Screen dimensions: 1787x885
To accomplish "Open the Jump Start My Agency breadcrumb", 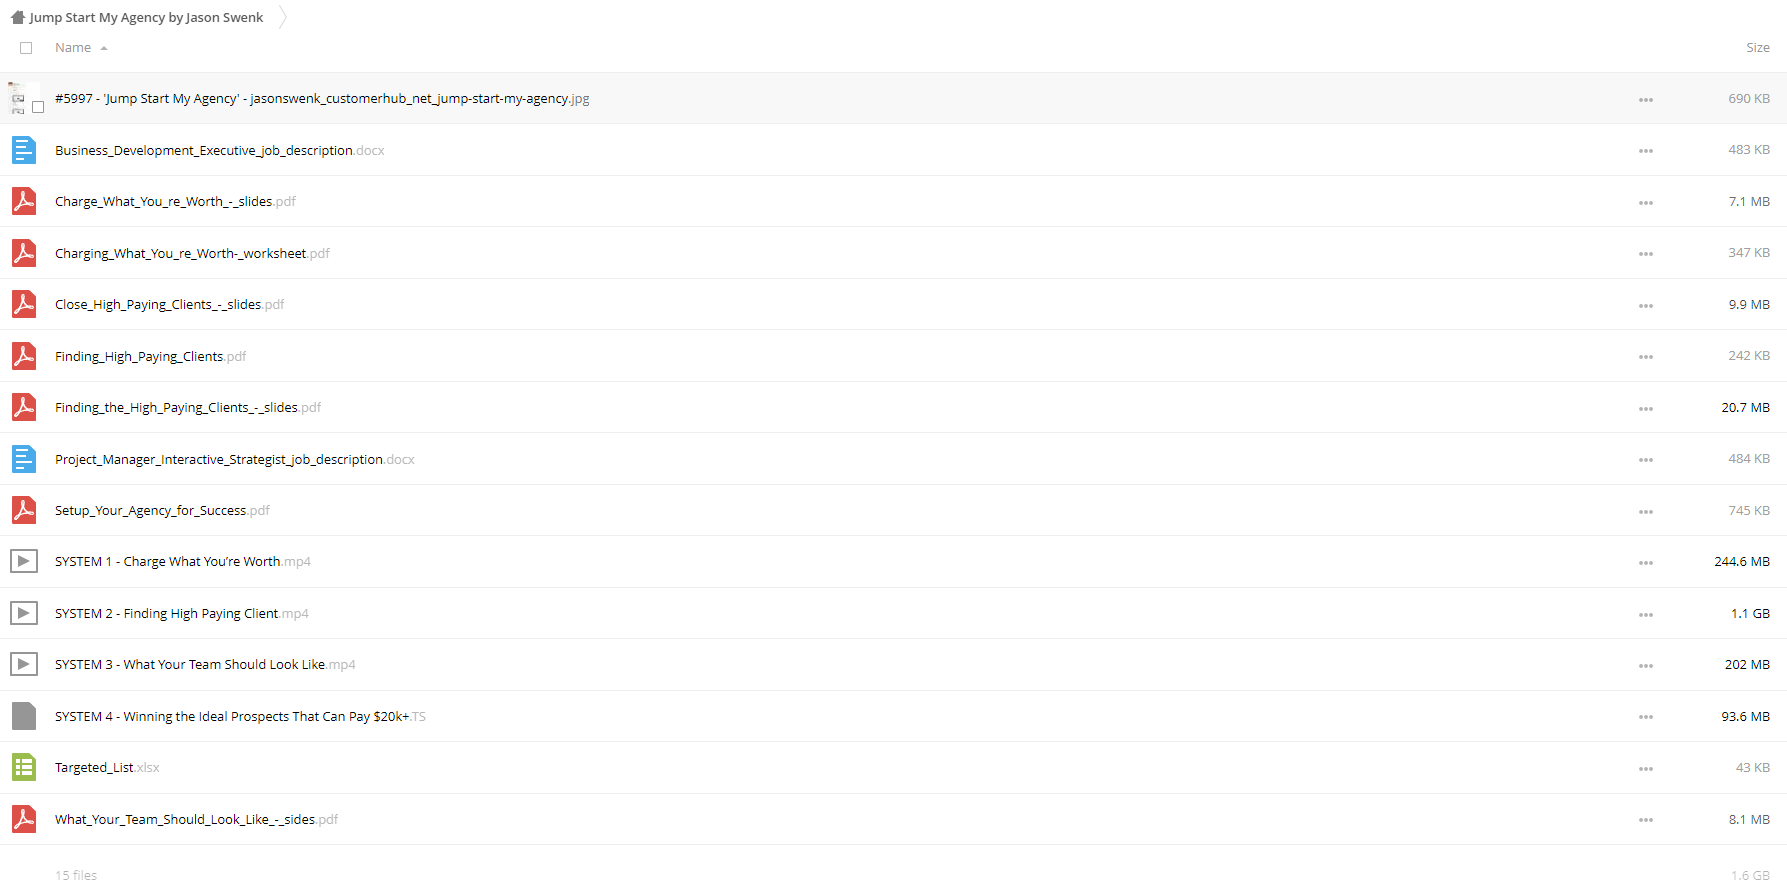I will [x=146, y=17].
